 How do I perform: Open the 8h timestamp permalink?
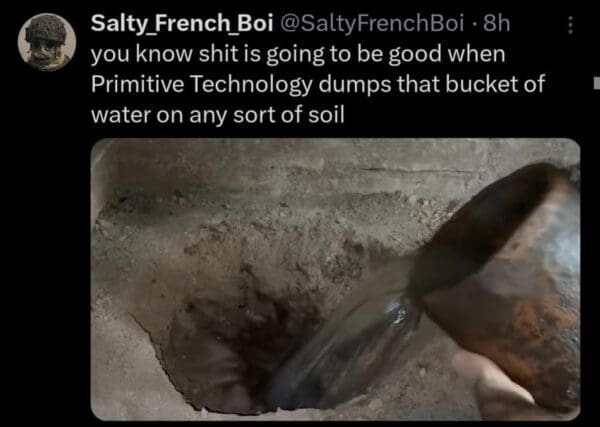[x=496, y=24]
